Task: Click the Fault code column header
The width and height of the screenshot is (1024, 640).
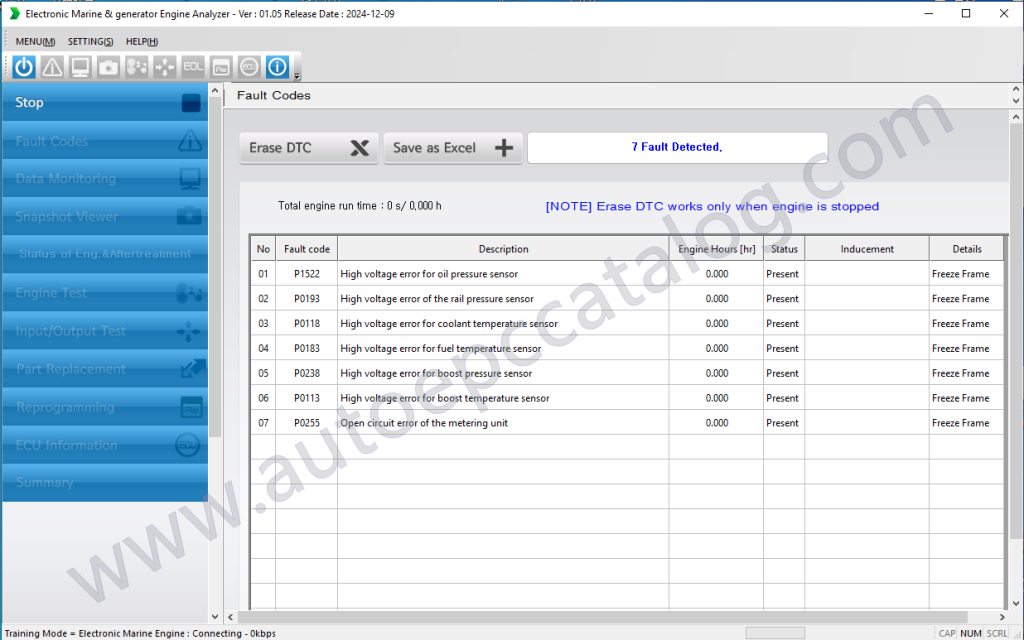Action: click(306, 249)
